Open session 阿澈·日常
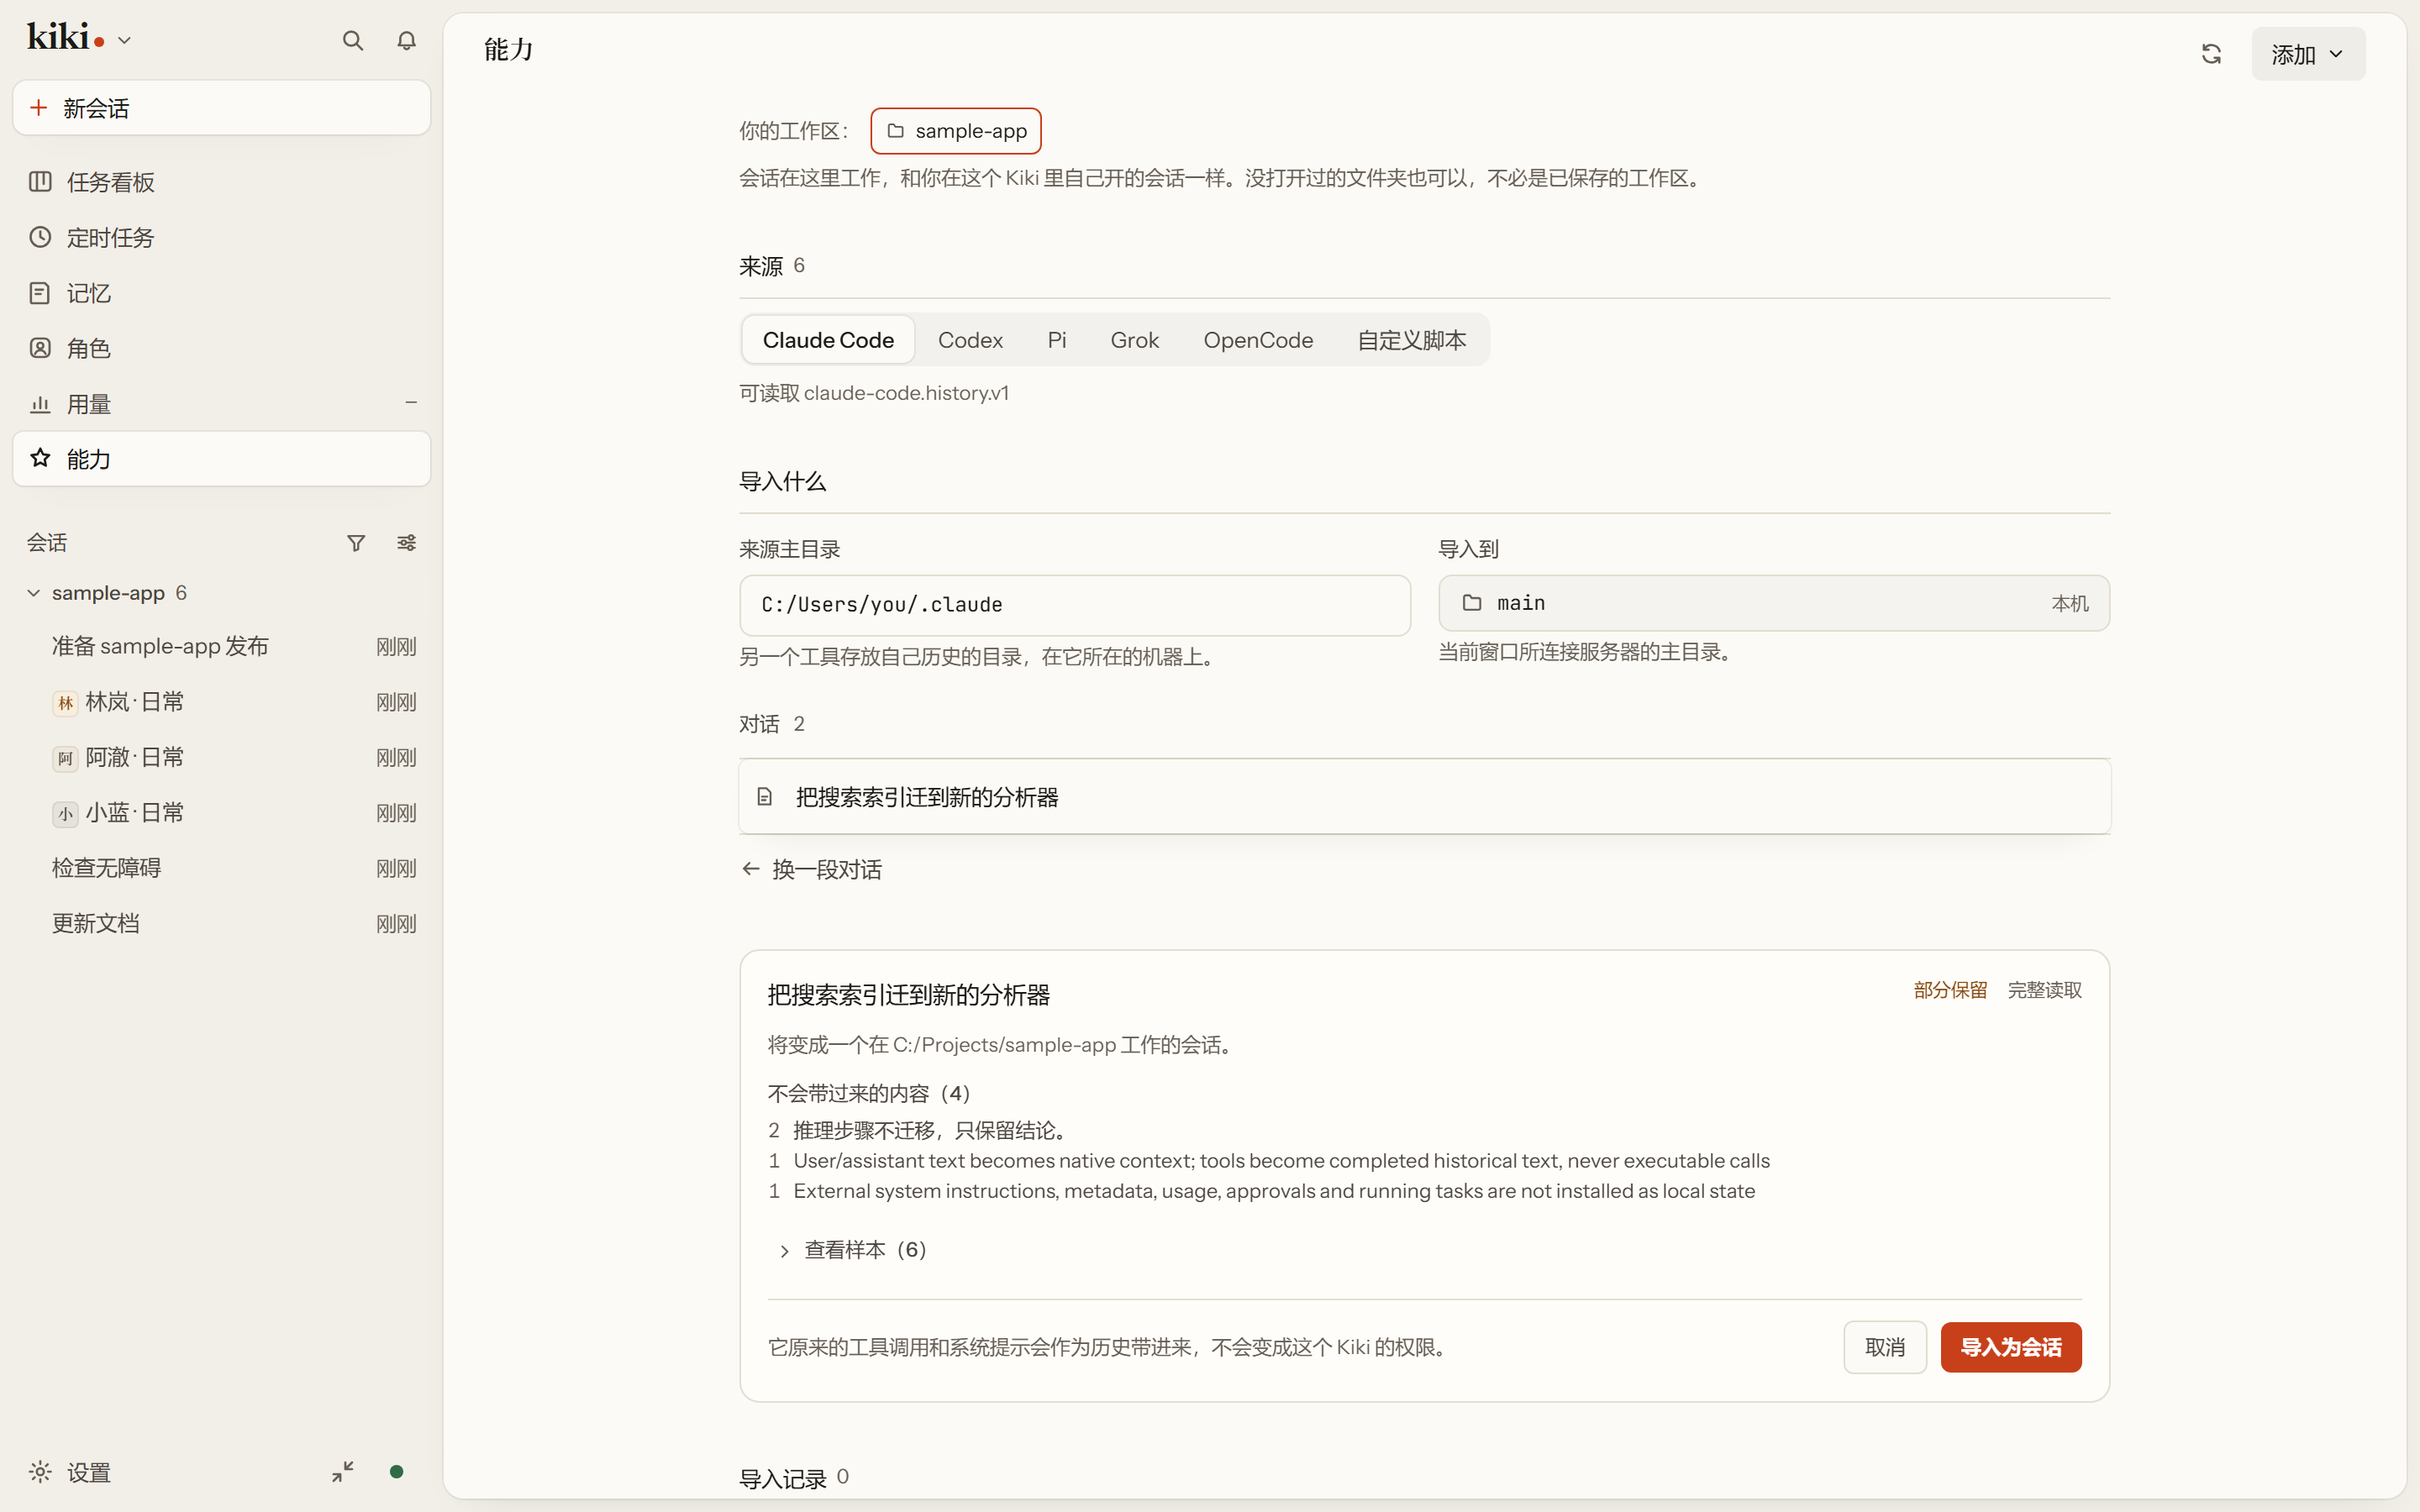2420x1512 pixels. click(222, 757)
